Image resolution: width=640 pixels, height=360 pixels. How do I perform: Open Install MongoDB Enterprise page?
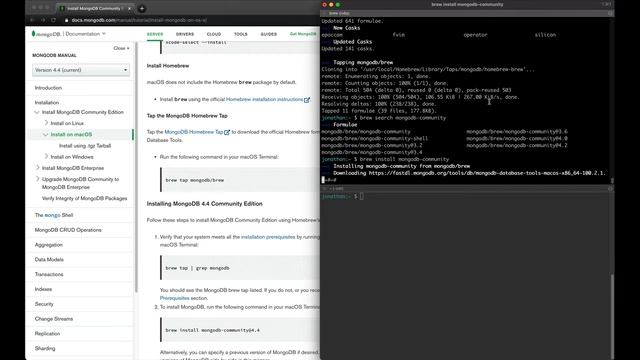point(73,168)
